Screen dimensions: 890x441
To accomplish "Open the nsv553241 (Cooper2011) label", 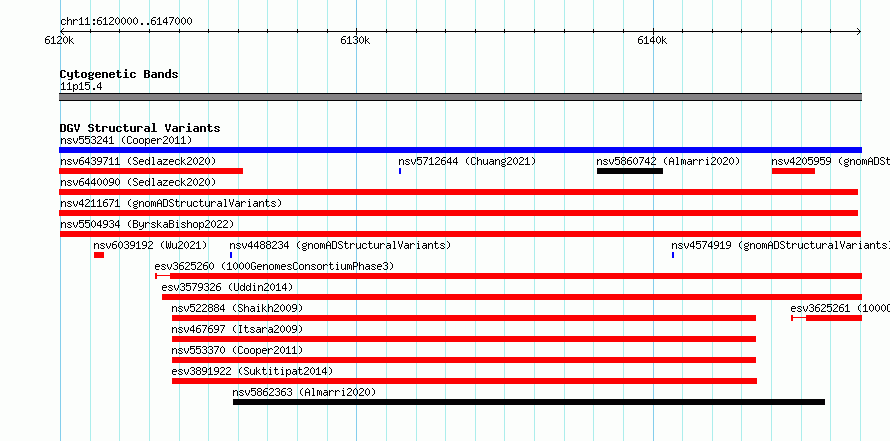I will click(126, 140).
